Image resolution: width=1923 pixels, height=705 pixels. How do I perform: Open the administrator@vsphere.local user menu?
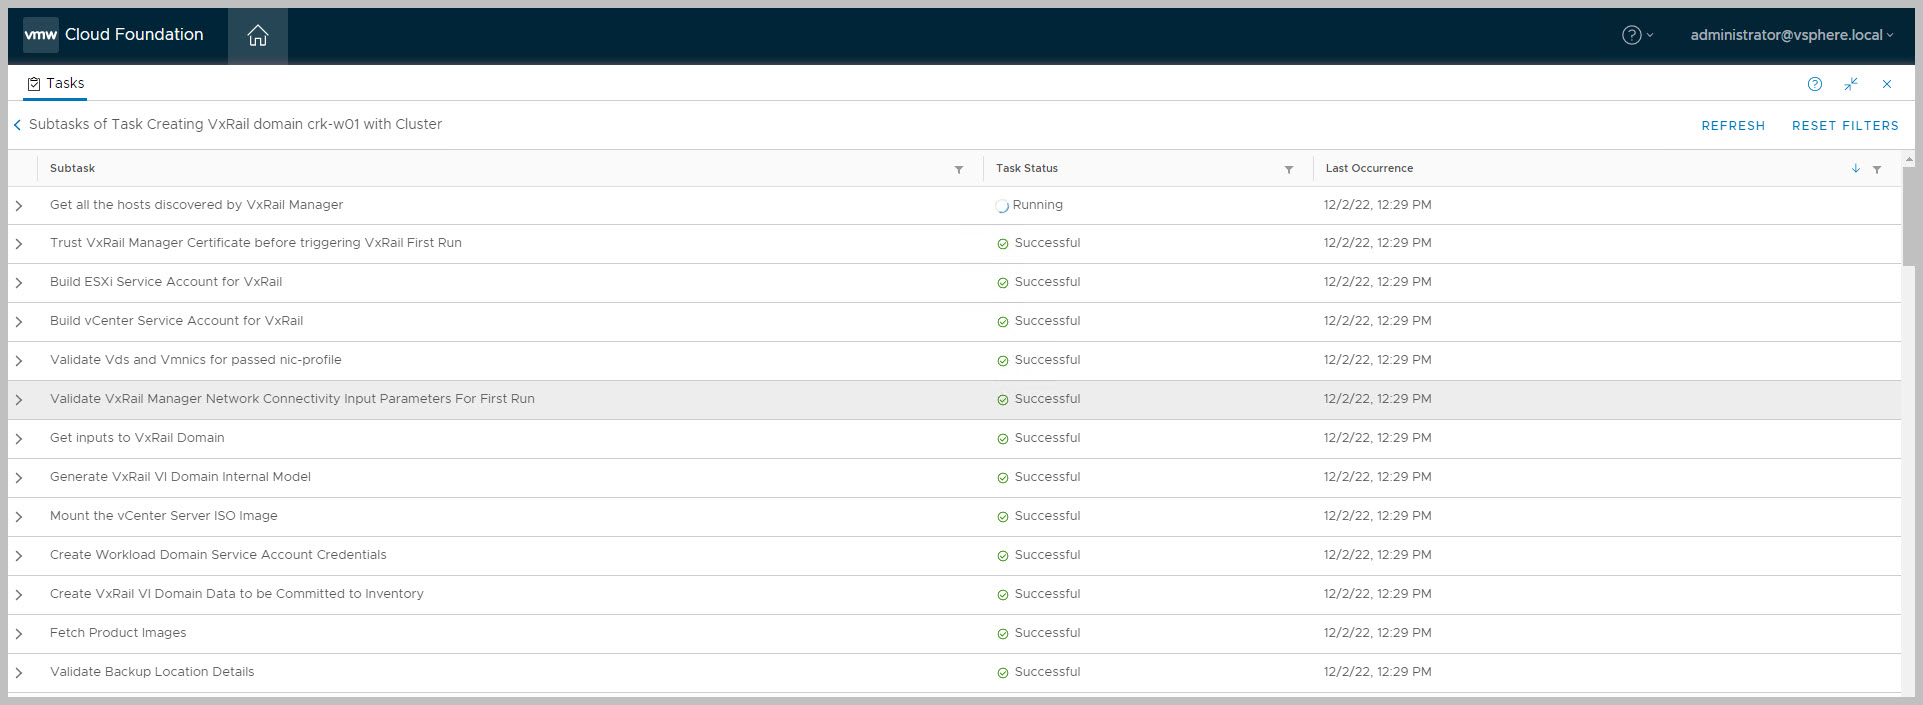pyautogui.click(x=1791, y=35)
